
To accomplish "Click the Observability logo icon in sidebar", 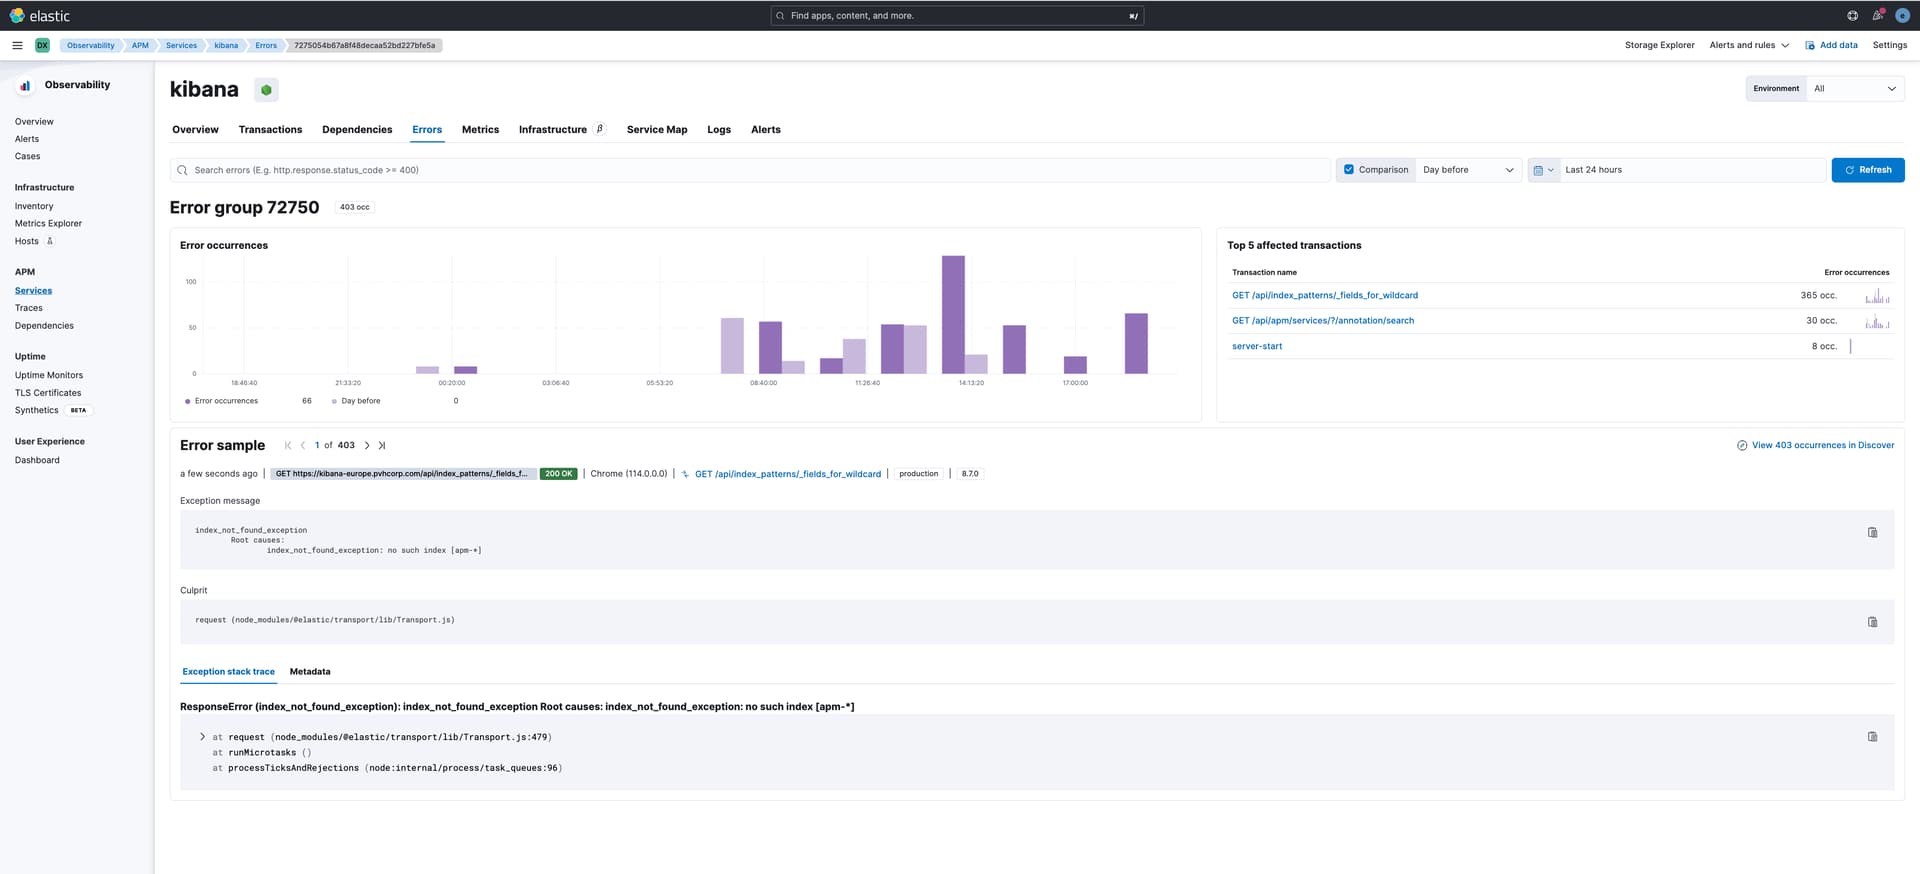I will click(25, 86).
